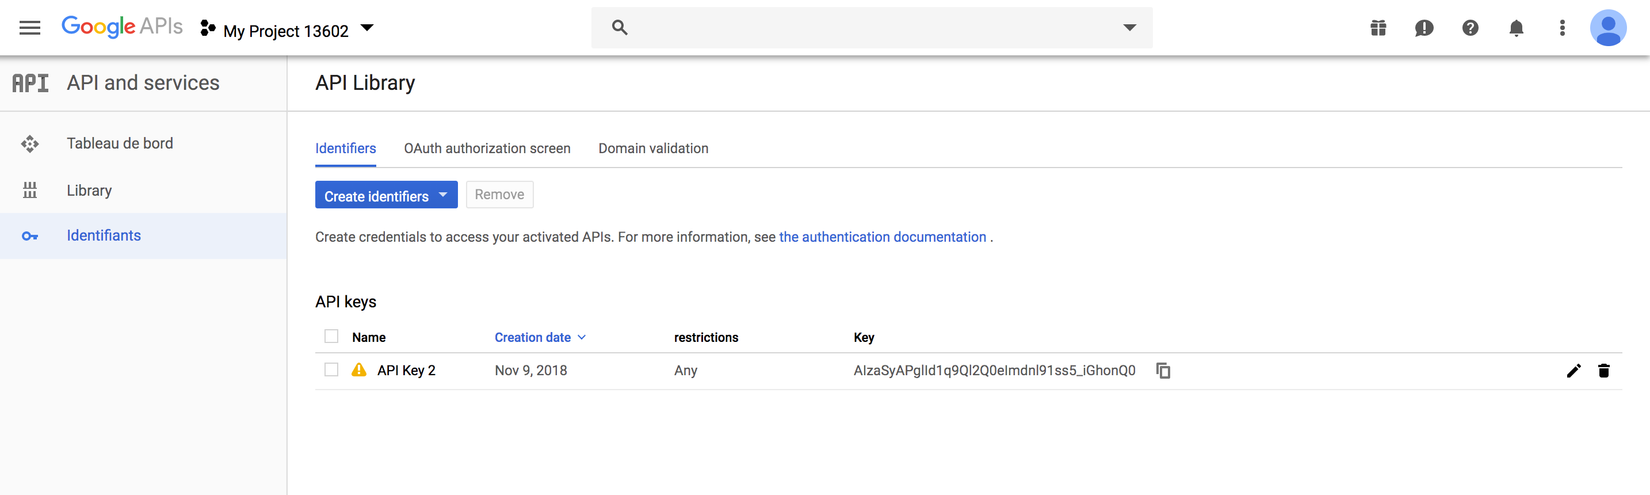Open the hamburger navigation menu
The image size is (1650, 495).
click(30, 28)
